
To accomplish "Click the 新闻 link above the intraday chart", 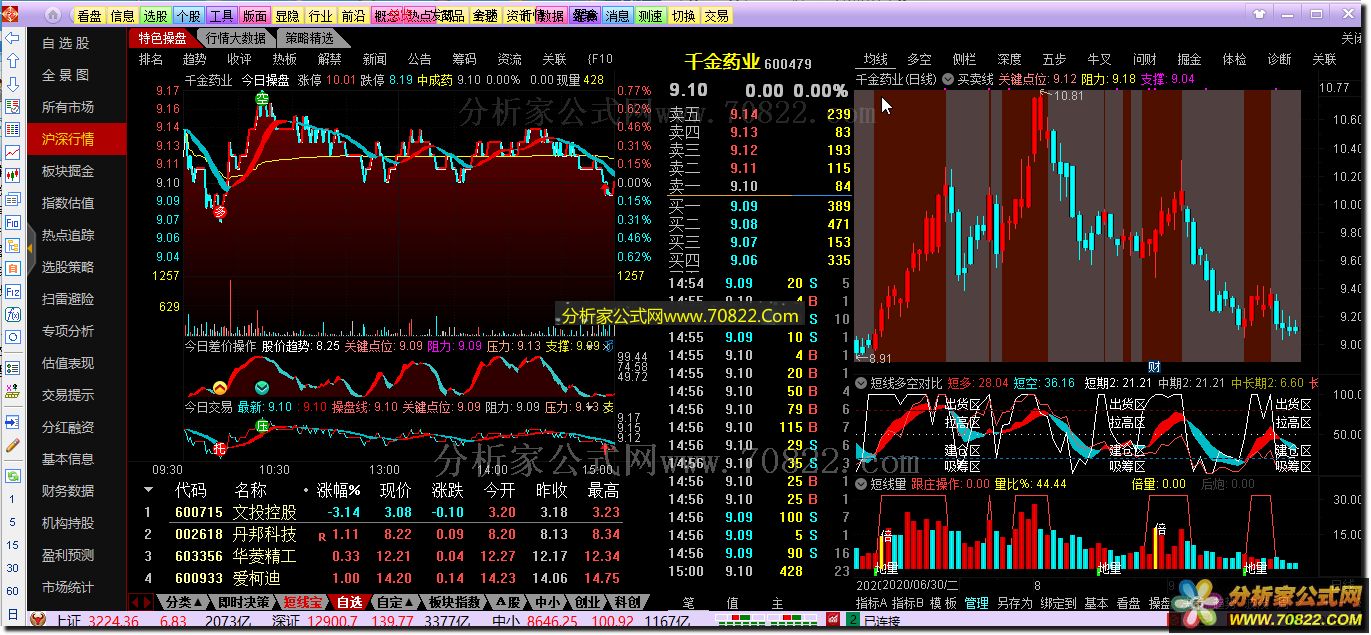I will click(x=375, y=59).
